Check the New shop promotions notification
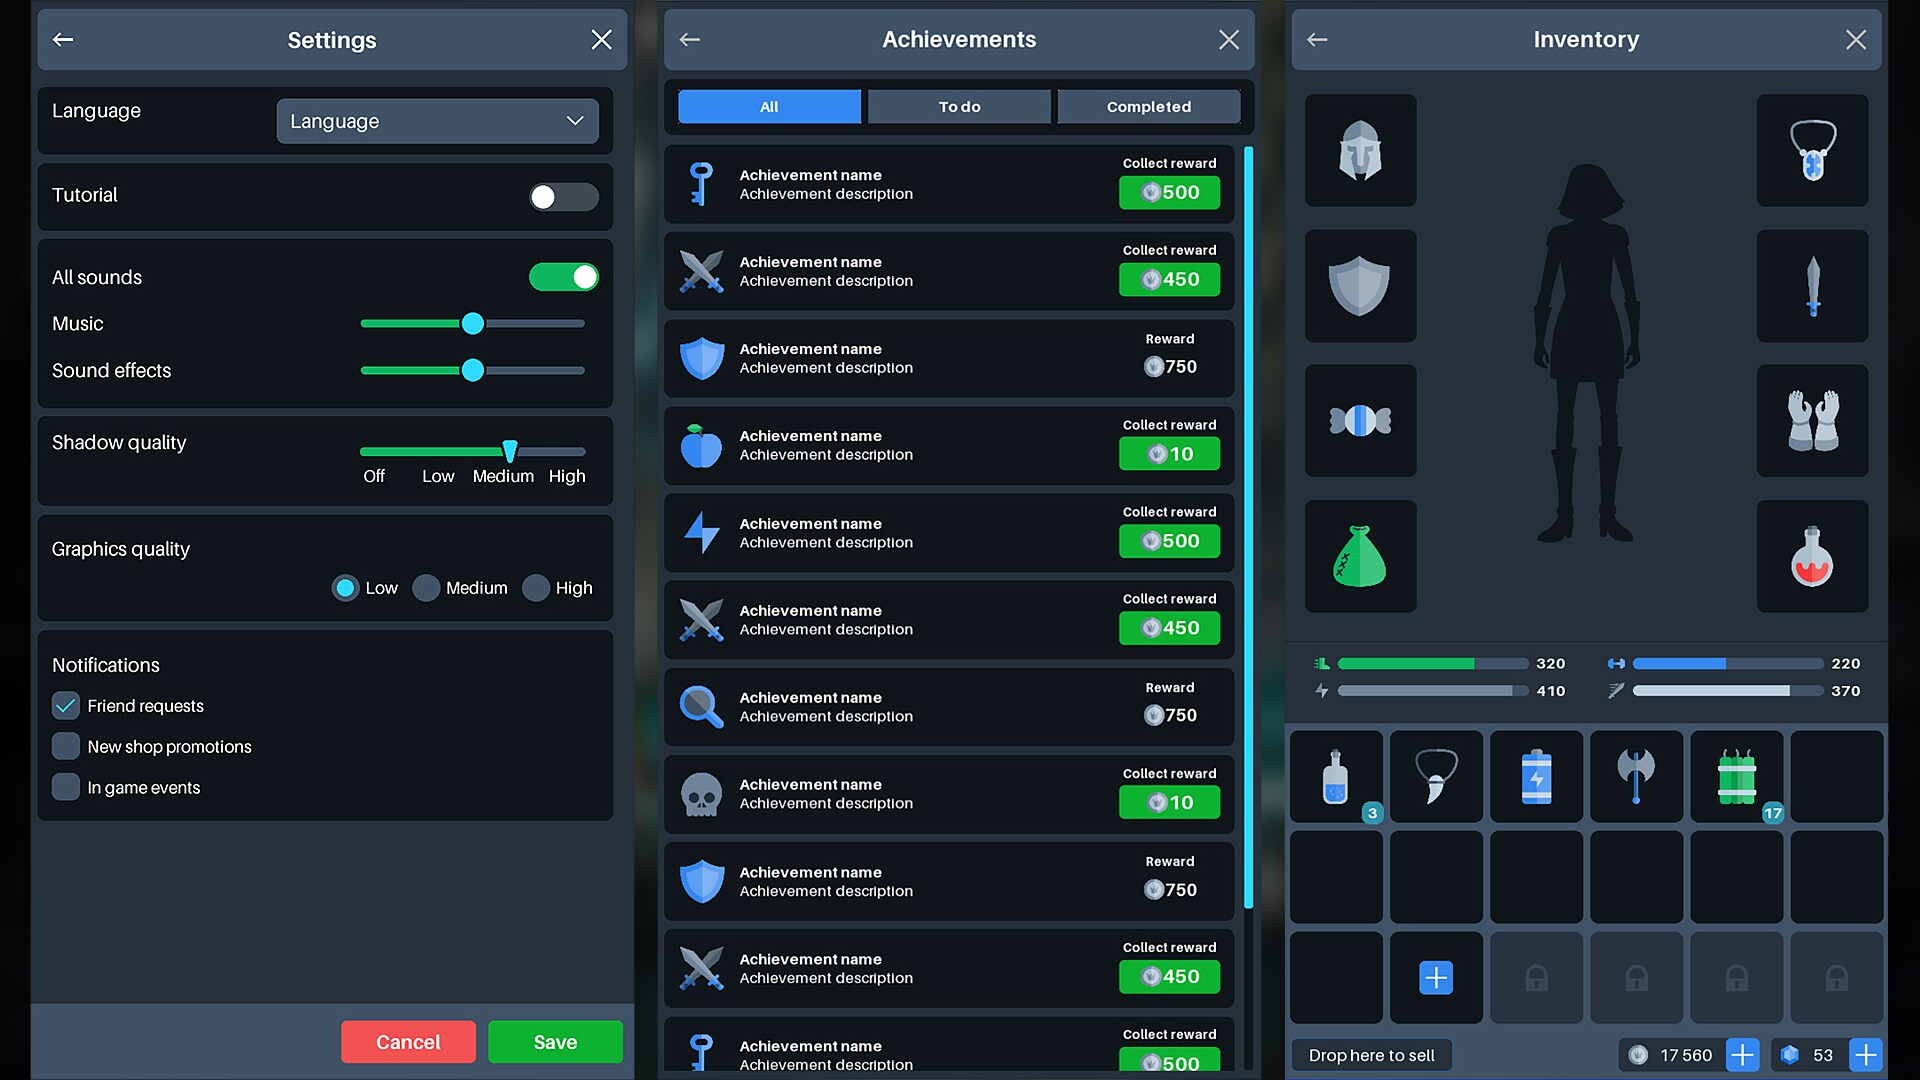Viewport: 1920px width, 1080px height. point(65,746)
